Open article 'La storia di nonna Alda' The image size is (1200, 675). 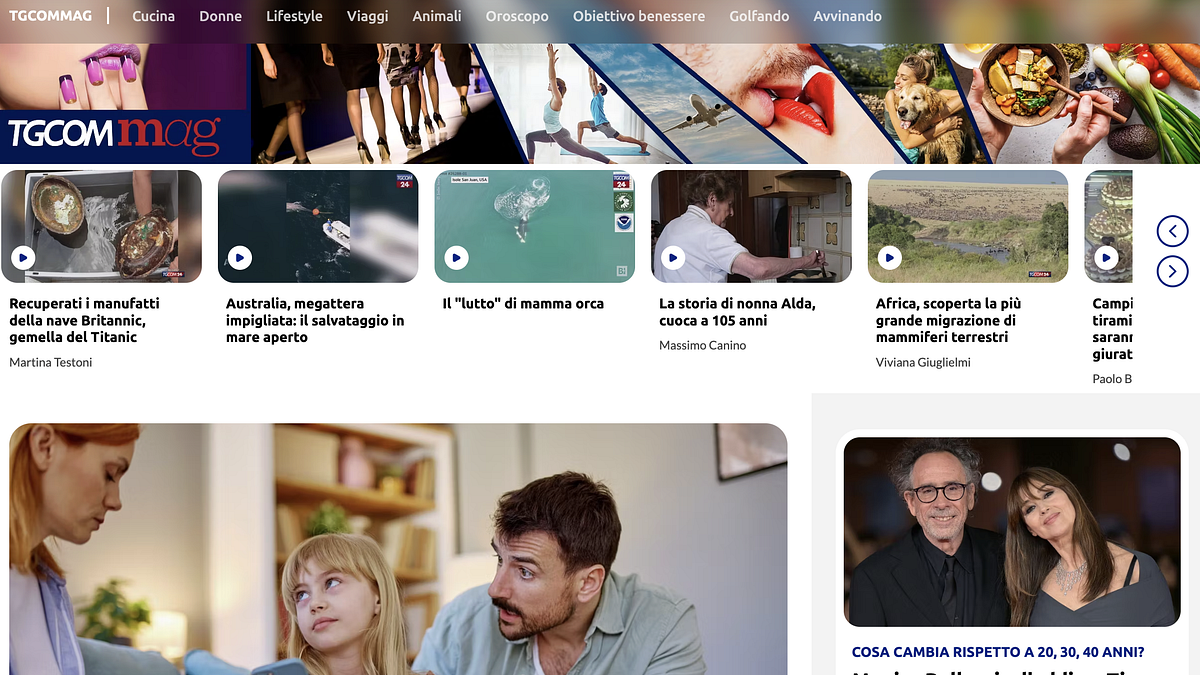pyautogui.click(x=737, y=312)
